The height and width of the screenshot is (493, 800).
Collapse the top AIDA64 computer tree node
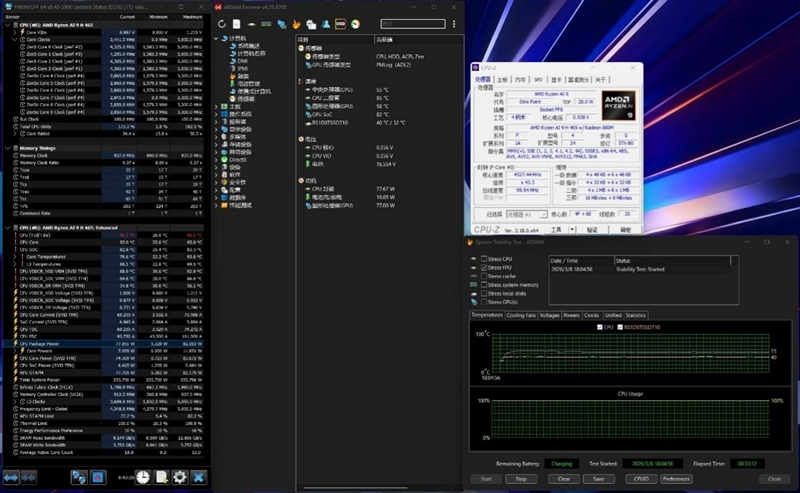click(x=216, y=38)
